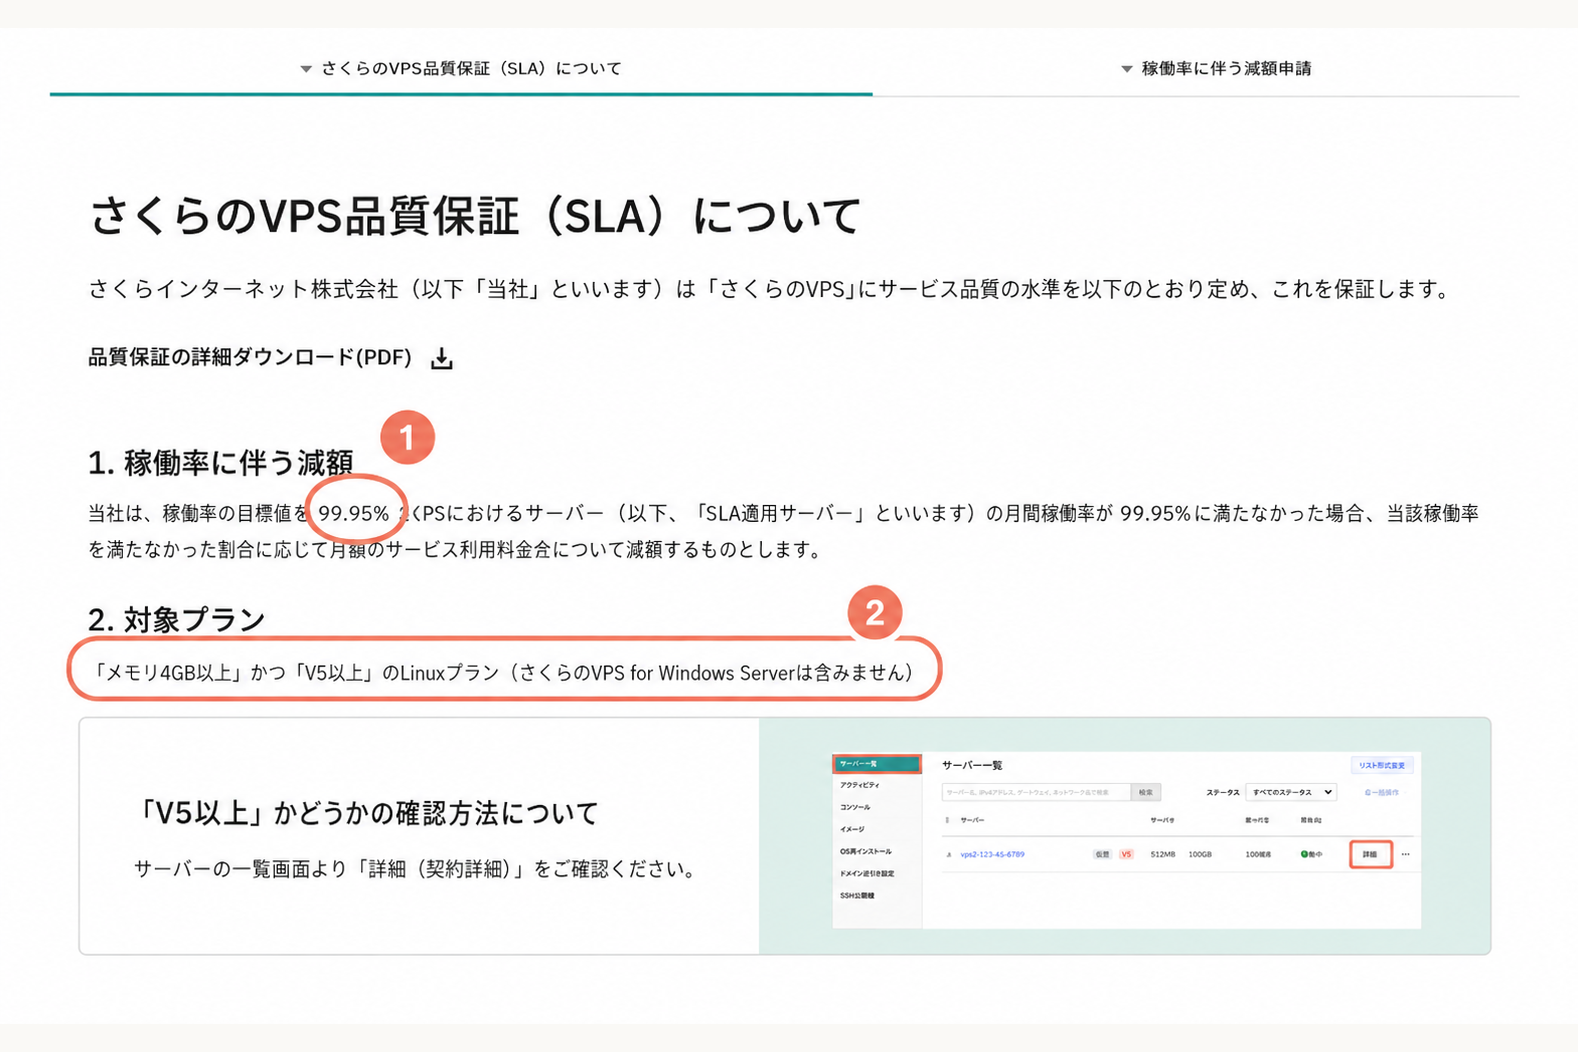The width and height of the screenshot is (1578, 1052).
Task: Click the large さくらのVPS品質保証（SLA）について page heading
Action: [x=475, y=216]
